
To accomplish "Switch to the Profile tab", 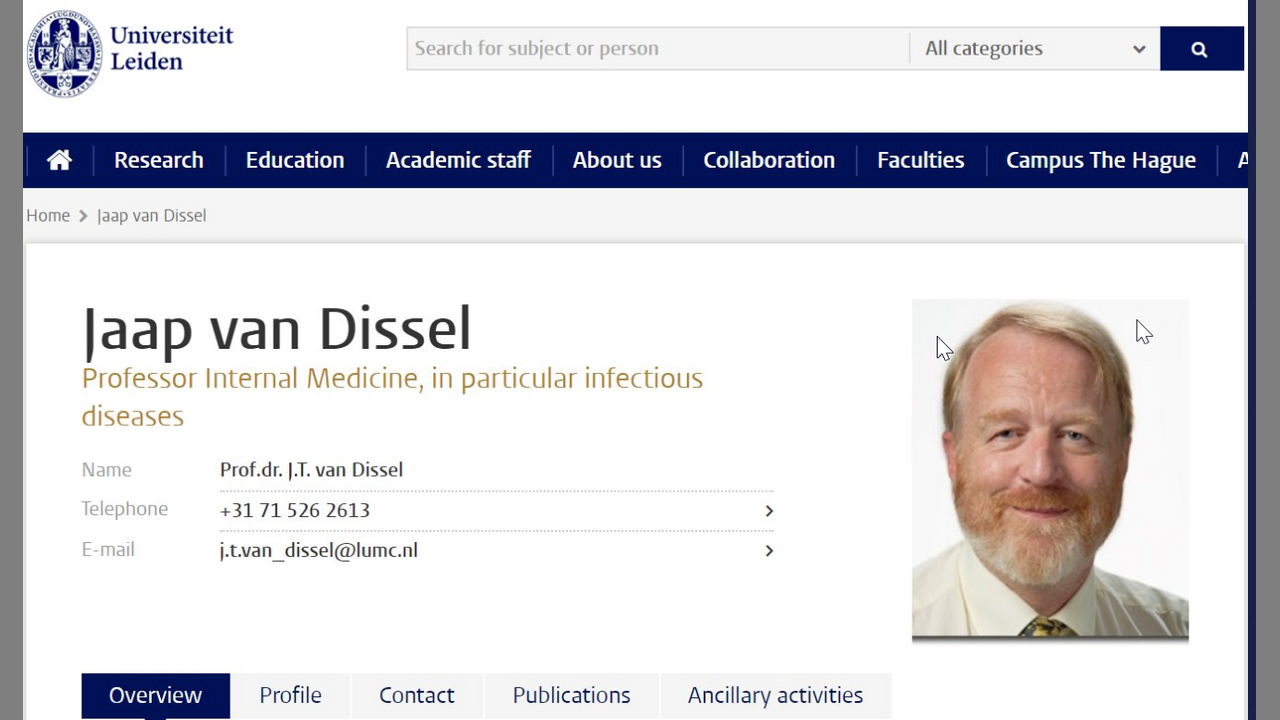I will pyautogui.click(x=290, y=695).
